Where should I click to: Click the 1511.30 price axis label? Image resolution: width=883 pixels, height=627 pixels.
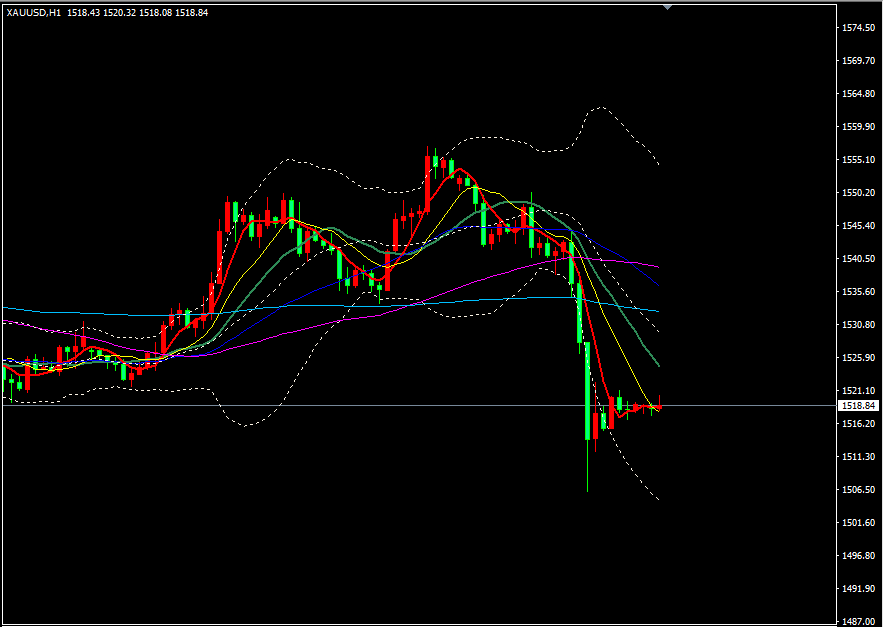click(x=858, y=456)
